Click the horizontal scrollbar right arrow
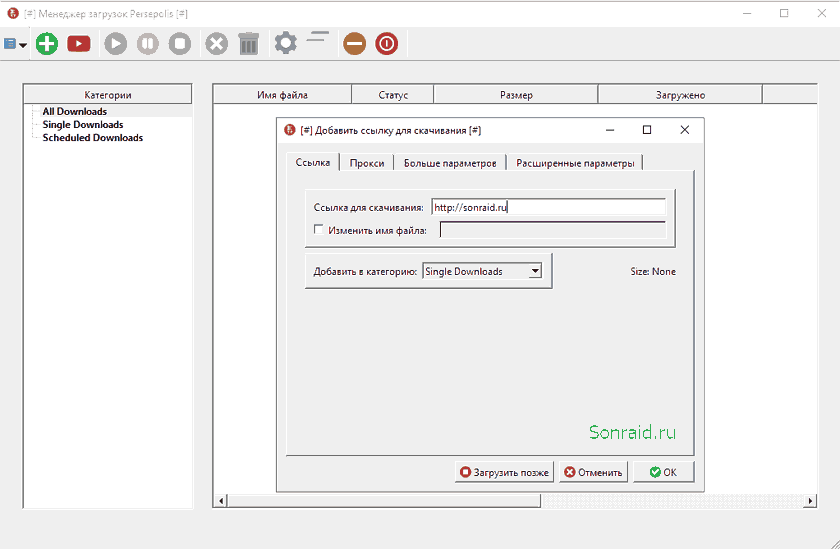The height and width of the screenshot is (549, 840). [810, 501]
